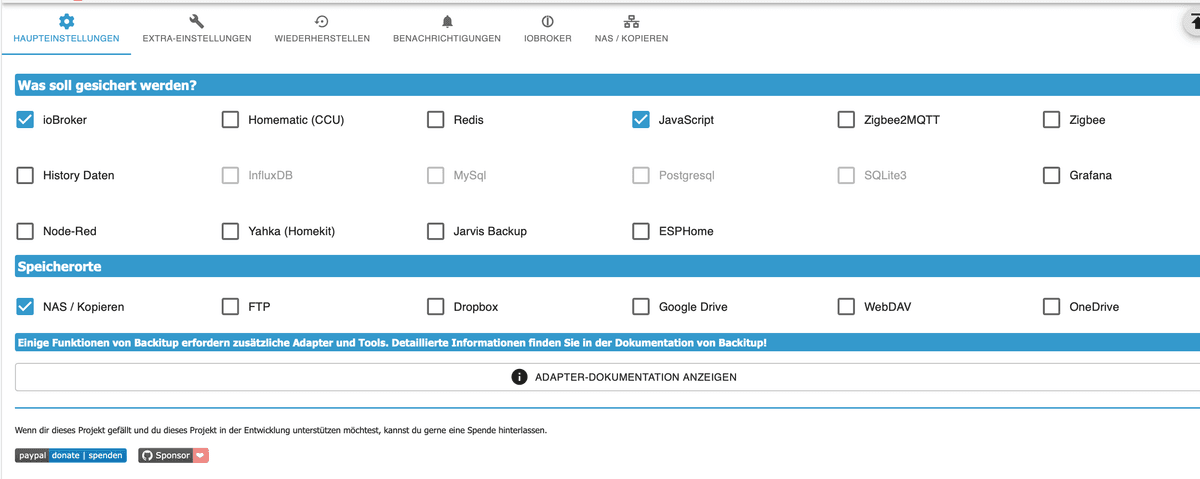Click the bell icon for Benachrichtigungen
Screen dimensions: 1200x479
447,21
